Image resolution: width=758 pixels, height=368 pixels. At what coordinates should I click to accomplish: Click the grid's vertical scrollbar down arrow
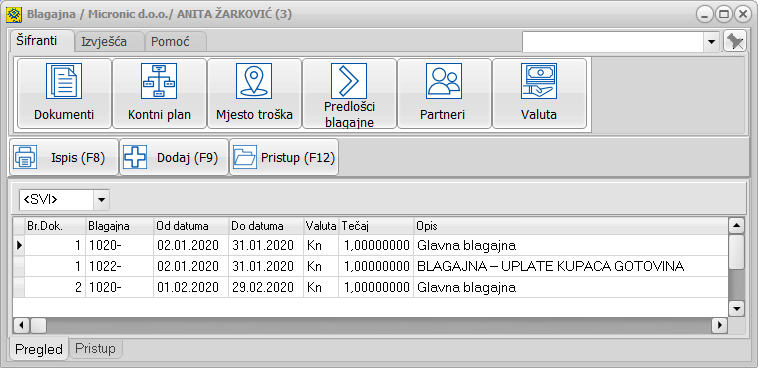coord(736,309)
